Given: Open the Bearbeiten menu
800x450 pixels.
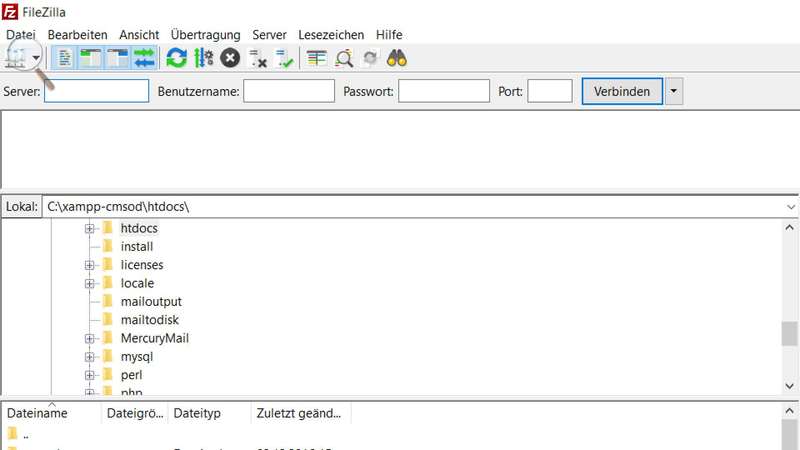Looking at the screenshot, I should click(78, 35).
